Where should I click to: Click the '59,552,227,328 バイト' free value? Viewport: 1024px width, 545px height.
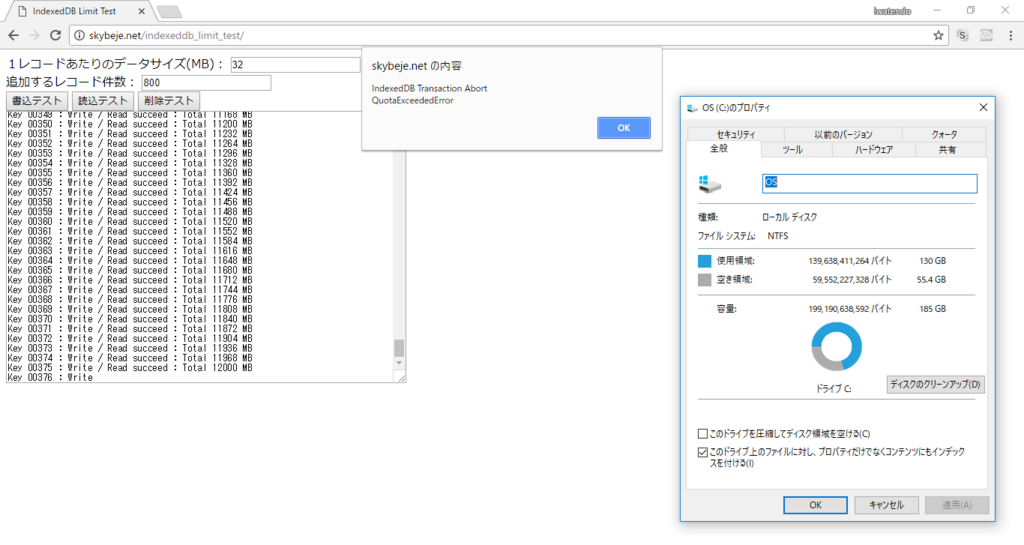[852, 279]
